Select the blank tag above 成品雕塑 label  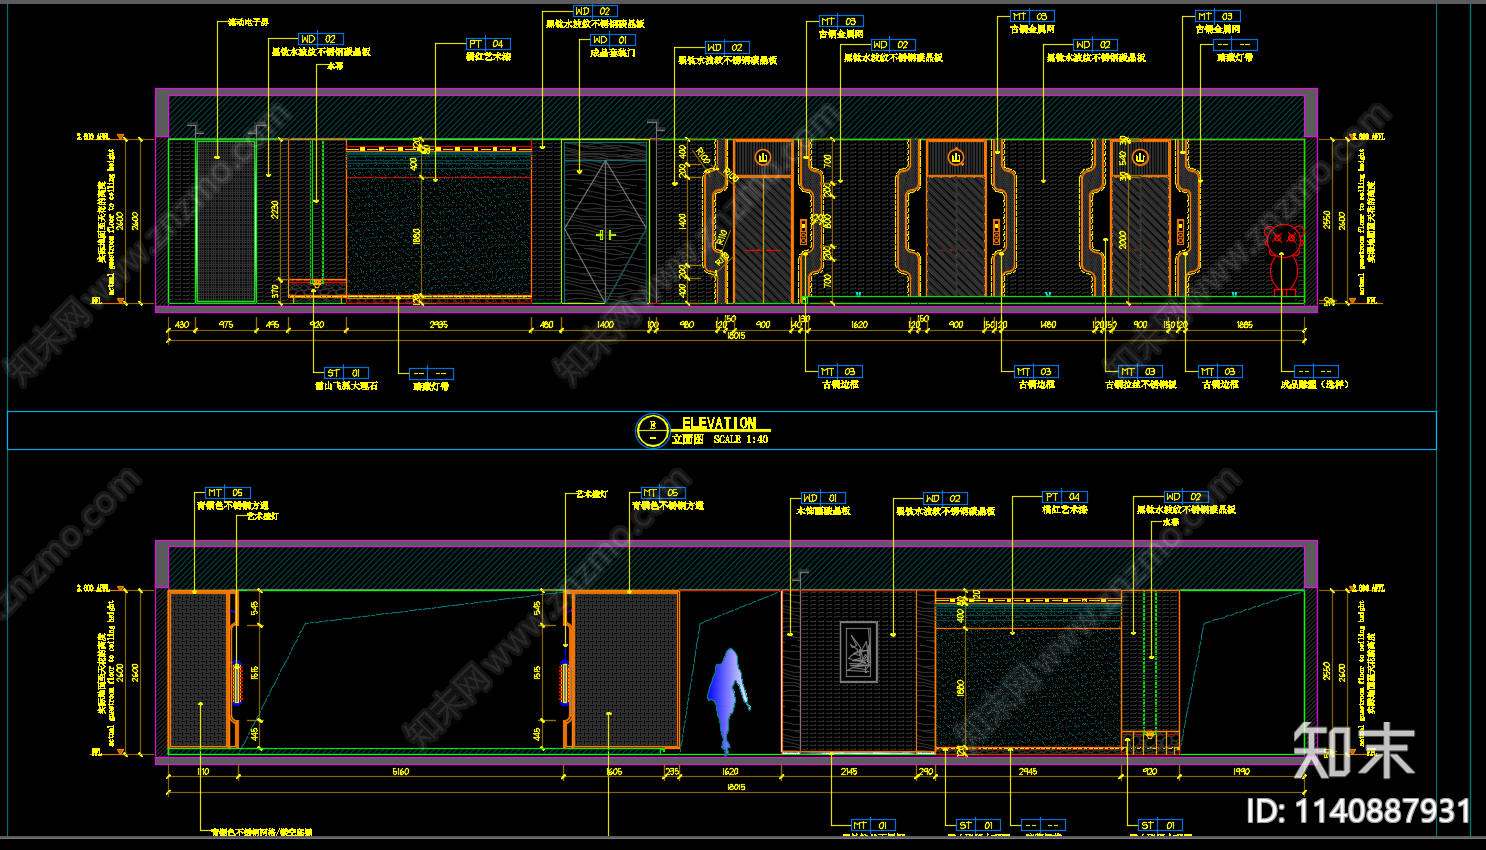1315,371
